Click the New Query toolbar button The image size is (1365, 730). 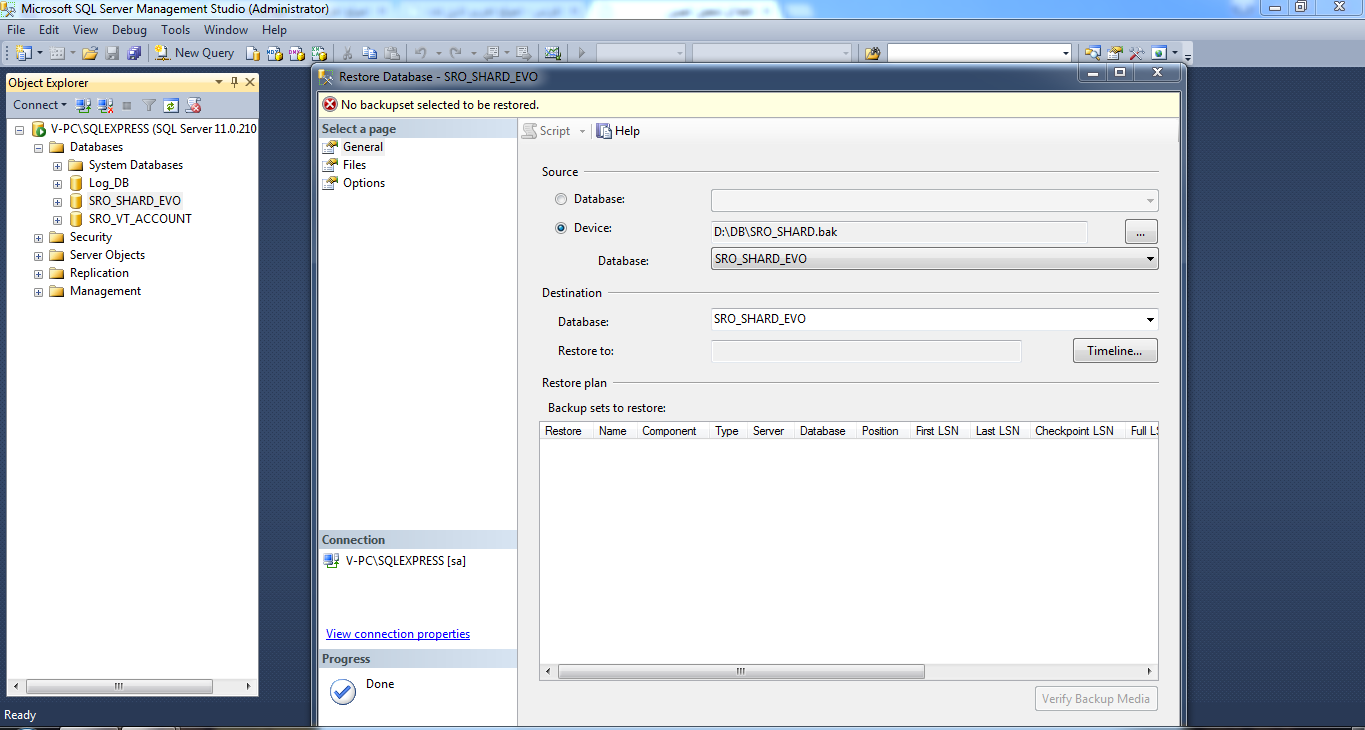[195, 53]
